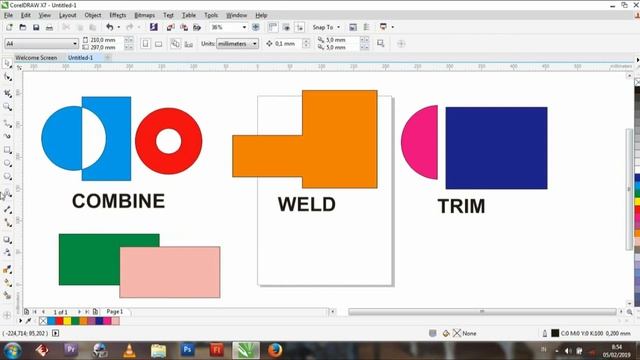
Task: Go to previous page arrow
Action: point(43,312)
